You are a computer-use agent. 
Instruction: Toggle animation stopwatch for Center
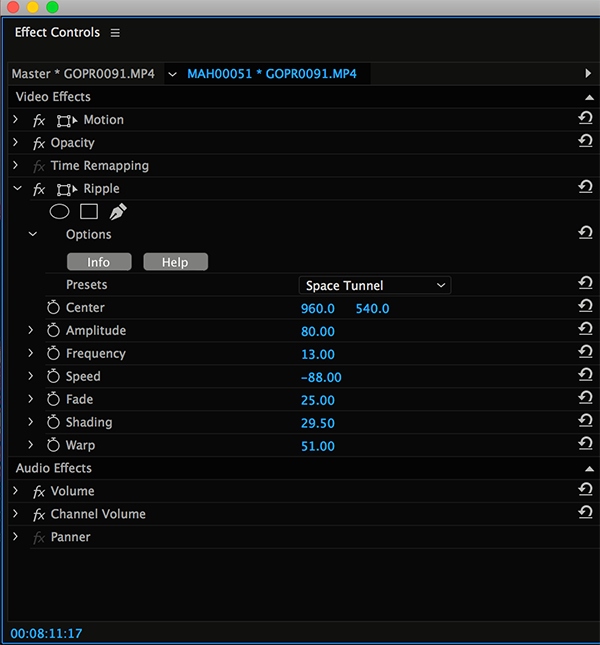tap(53, 308)
